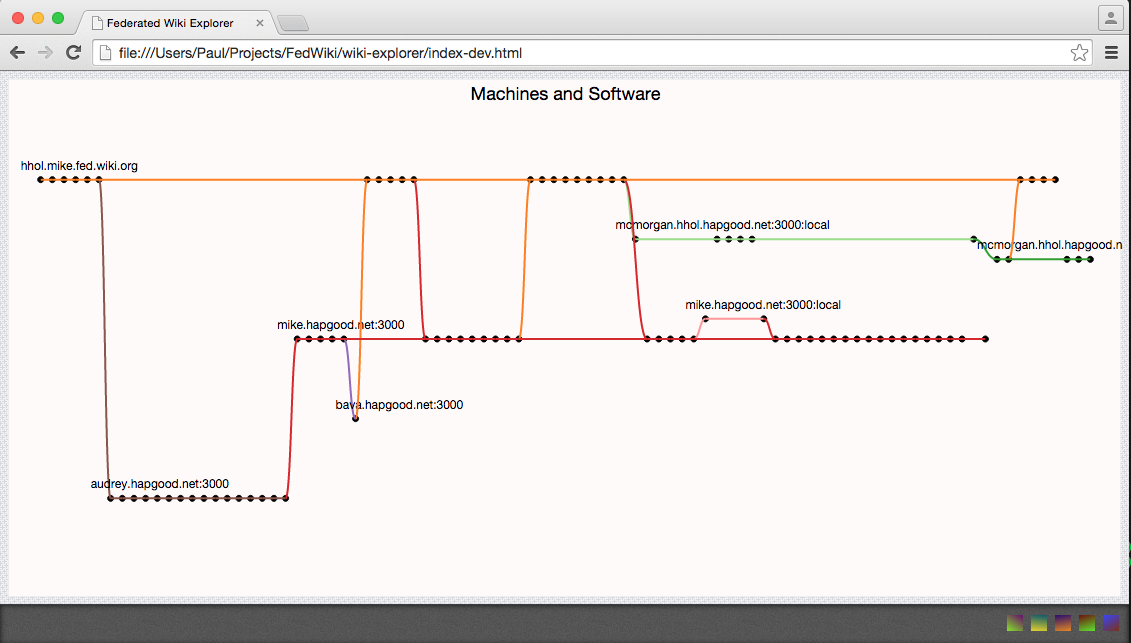Click the hhol.mike.fed.wiki.org label
Viewport: 1131px width, 643px height.
79,166
